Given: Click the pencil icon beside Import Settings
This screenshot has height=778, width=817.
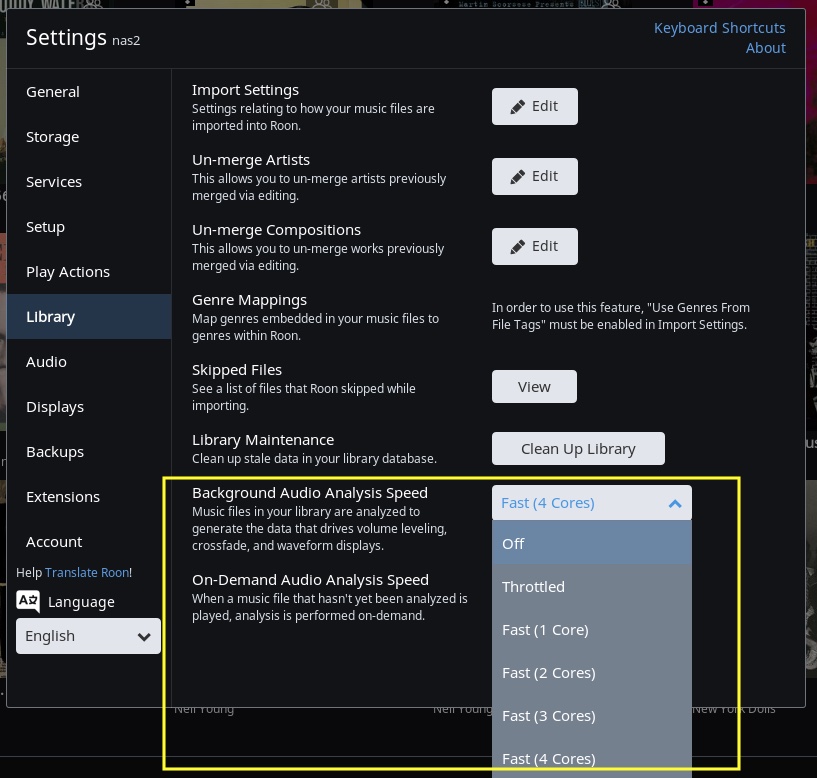Looking at the screenshot, I should tap(518, 106).
